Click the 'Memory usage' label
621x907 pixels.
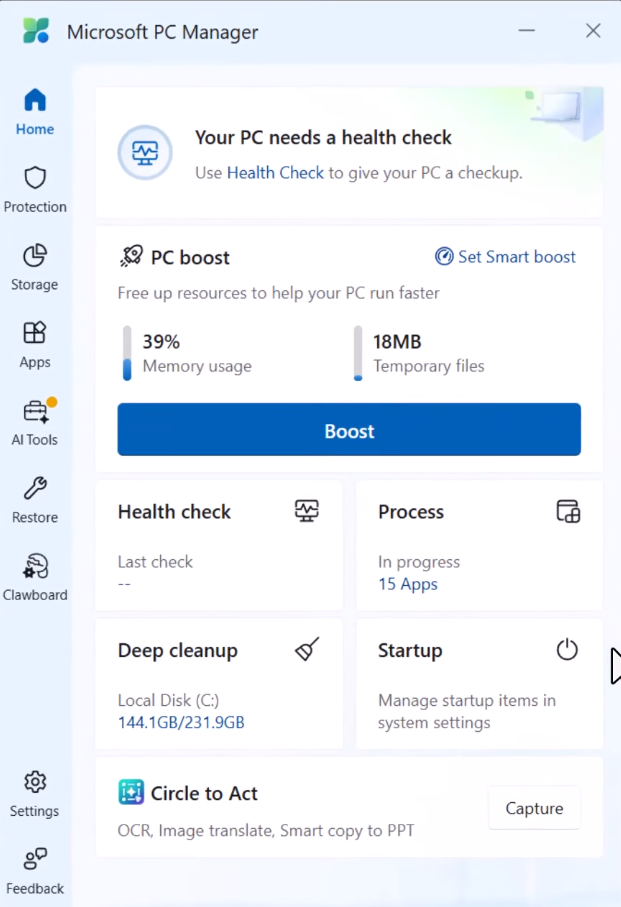click(x=197, y=366)
